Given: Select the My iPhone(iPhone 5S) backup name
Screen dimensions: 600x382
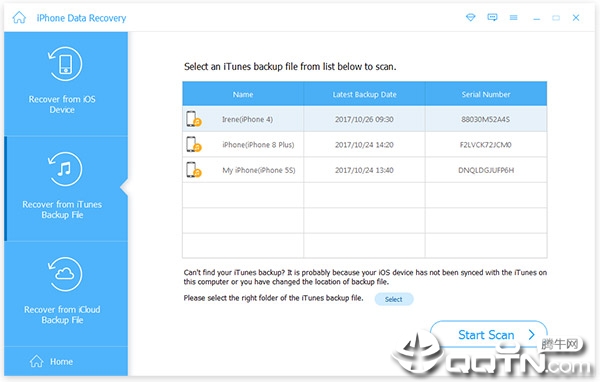Looking at the screenshot, I should 259,170.
